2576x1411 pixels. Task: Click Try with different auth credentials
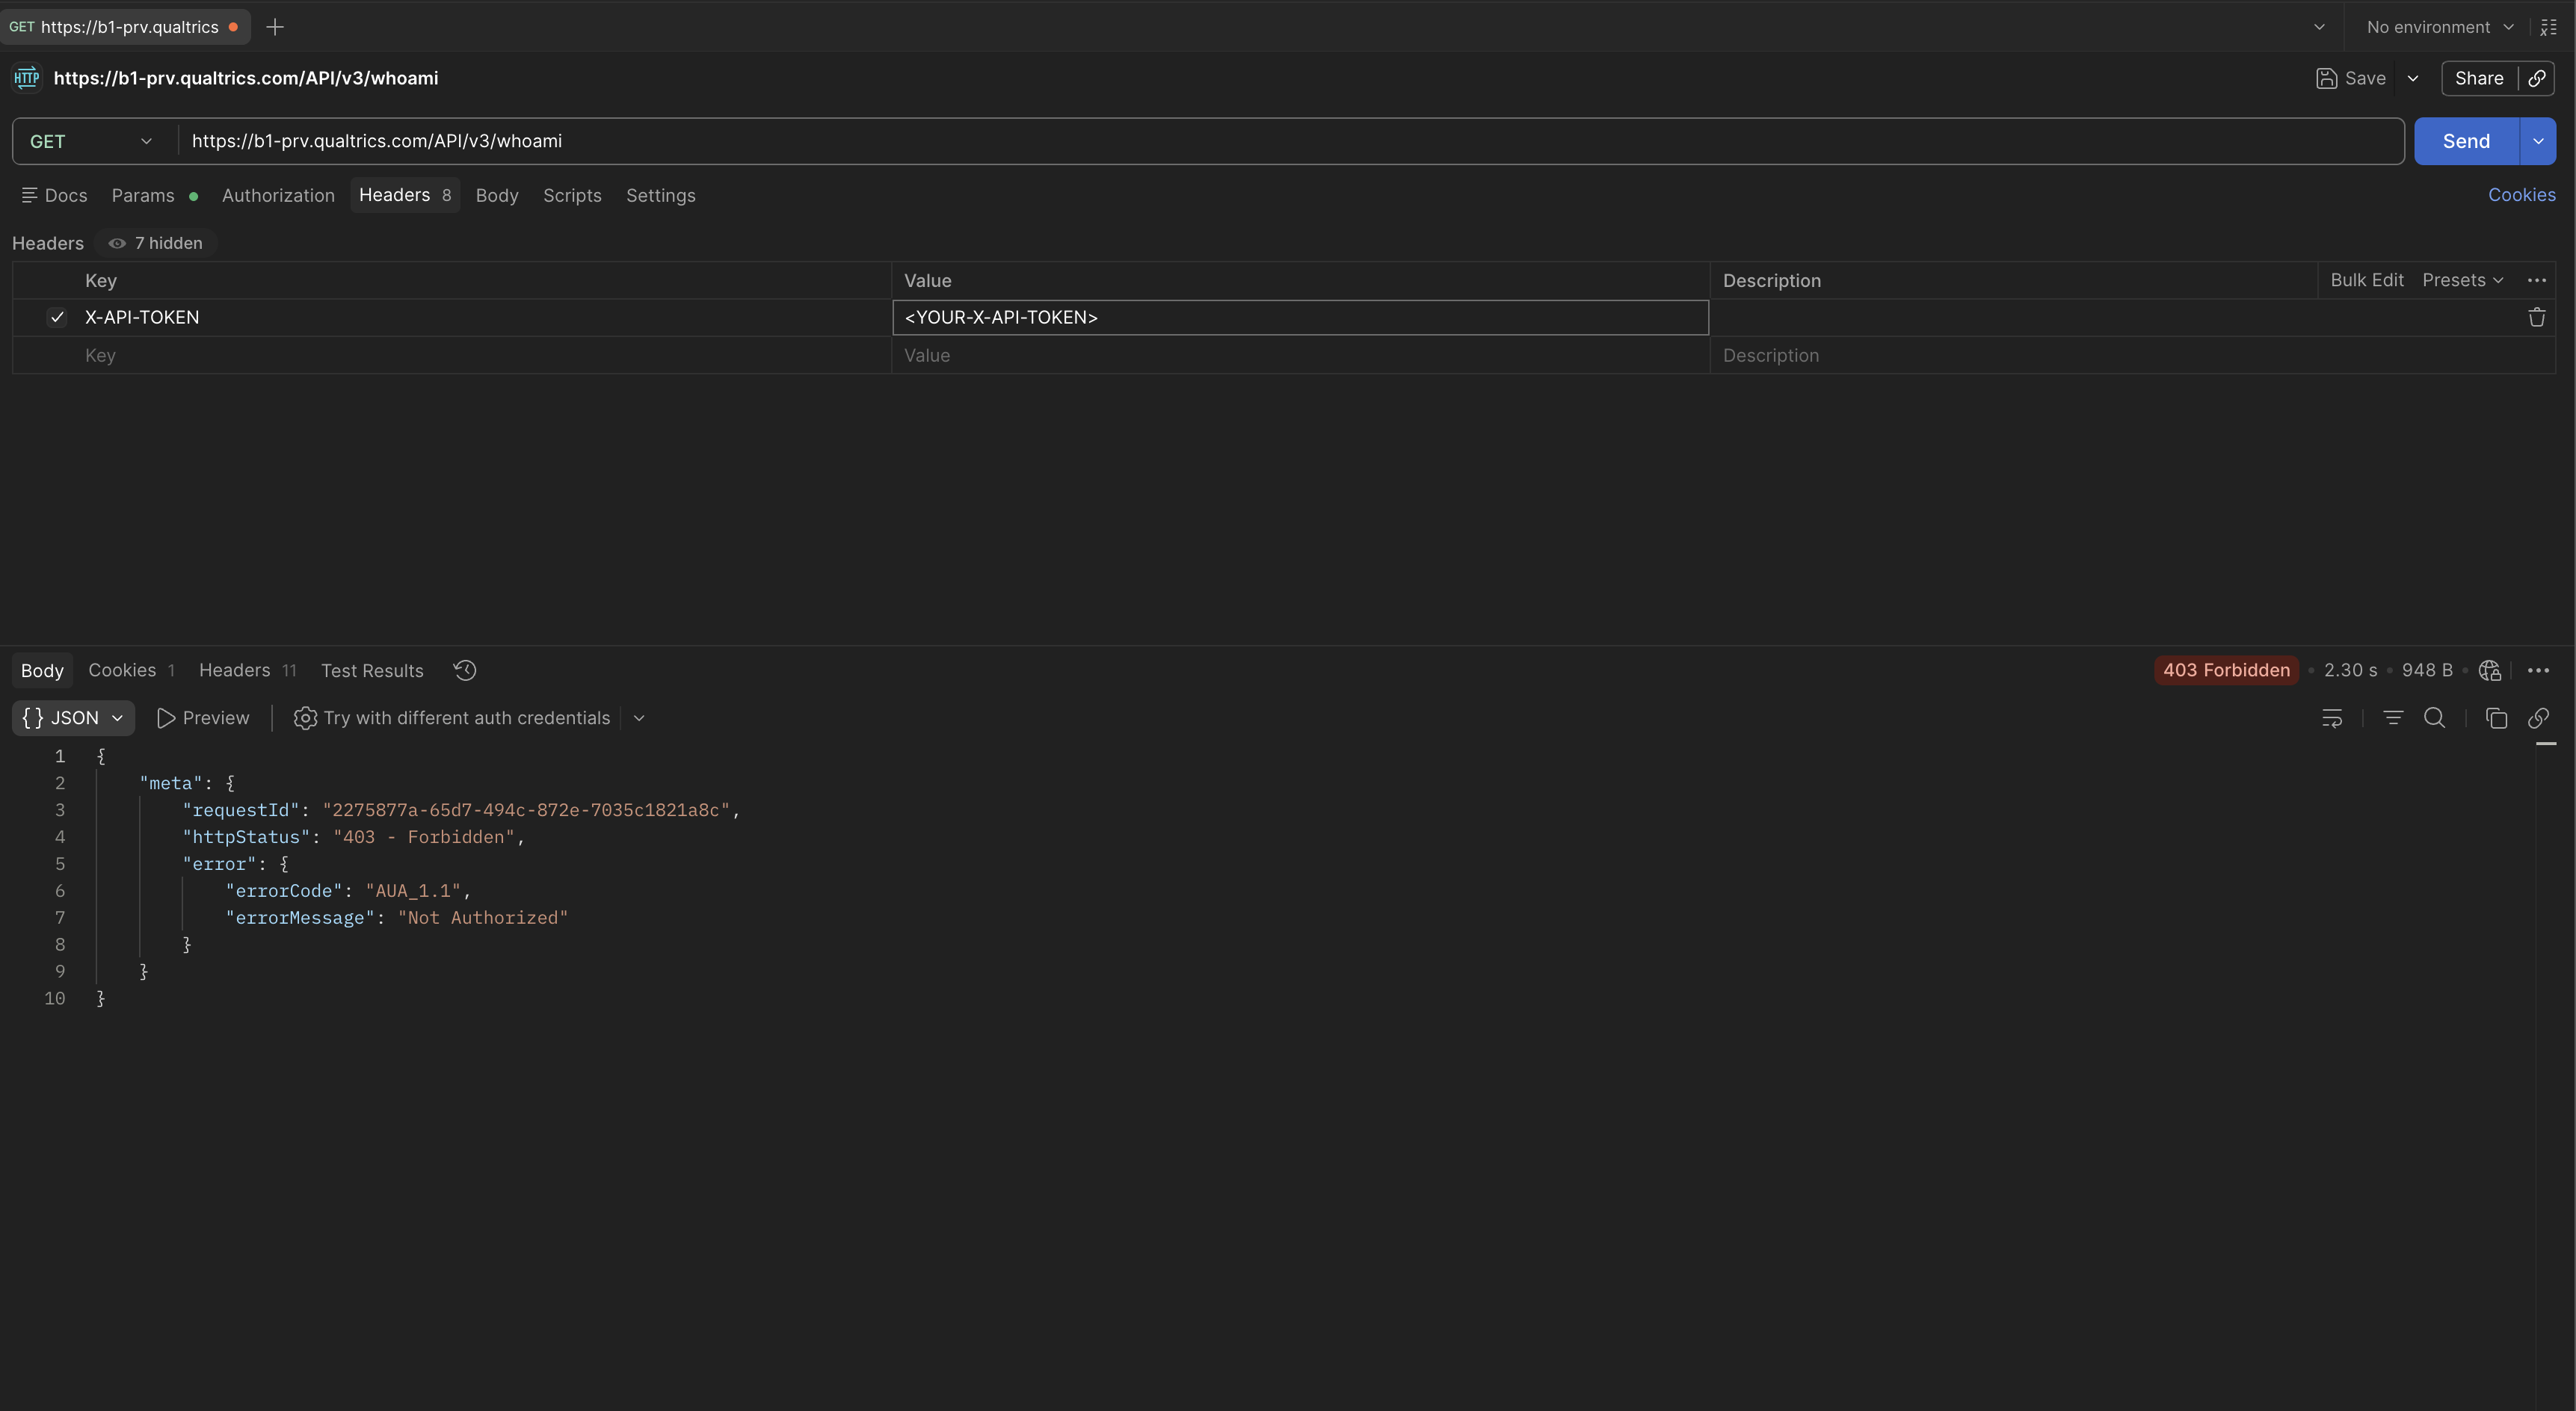452,718
